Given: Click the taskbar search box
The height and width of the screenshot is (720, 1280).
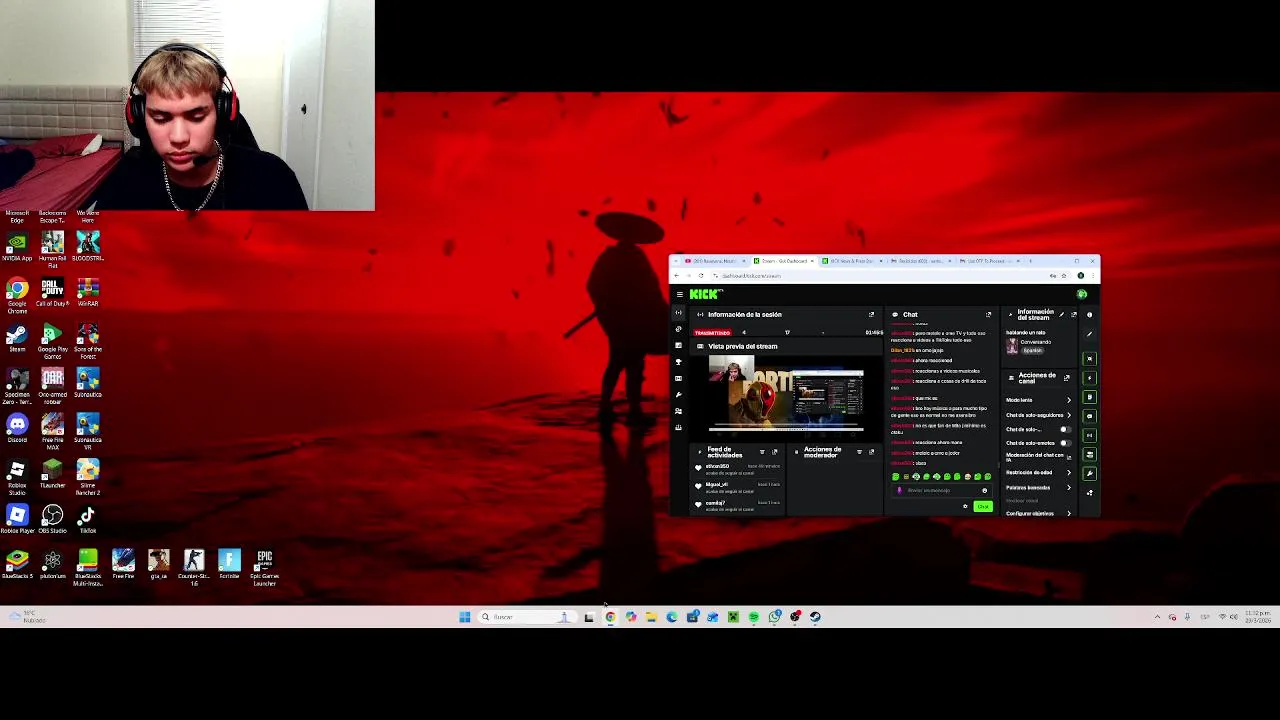Looking at the screenshot, I should pos(527,617).
